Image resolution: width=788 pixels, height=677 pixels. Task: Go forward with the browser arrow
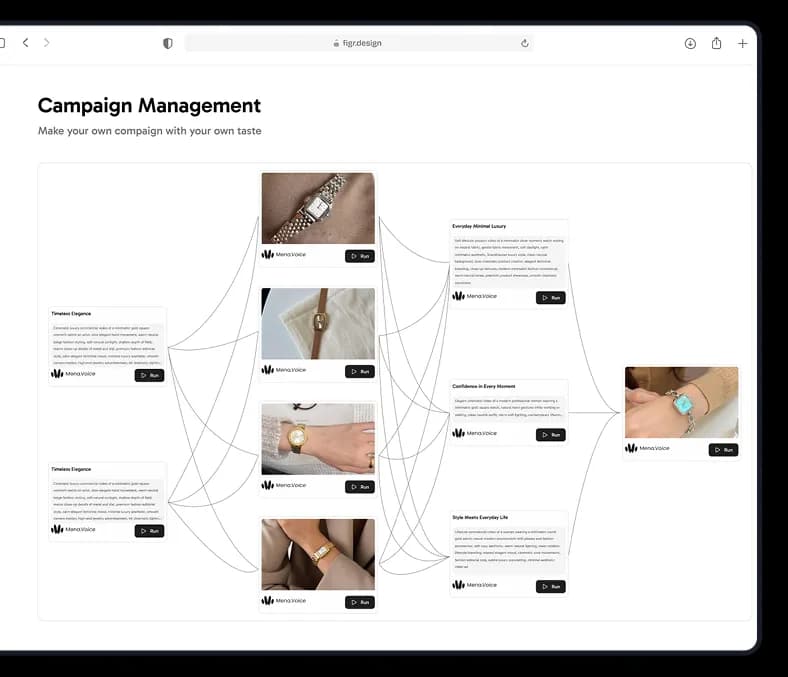47,43
